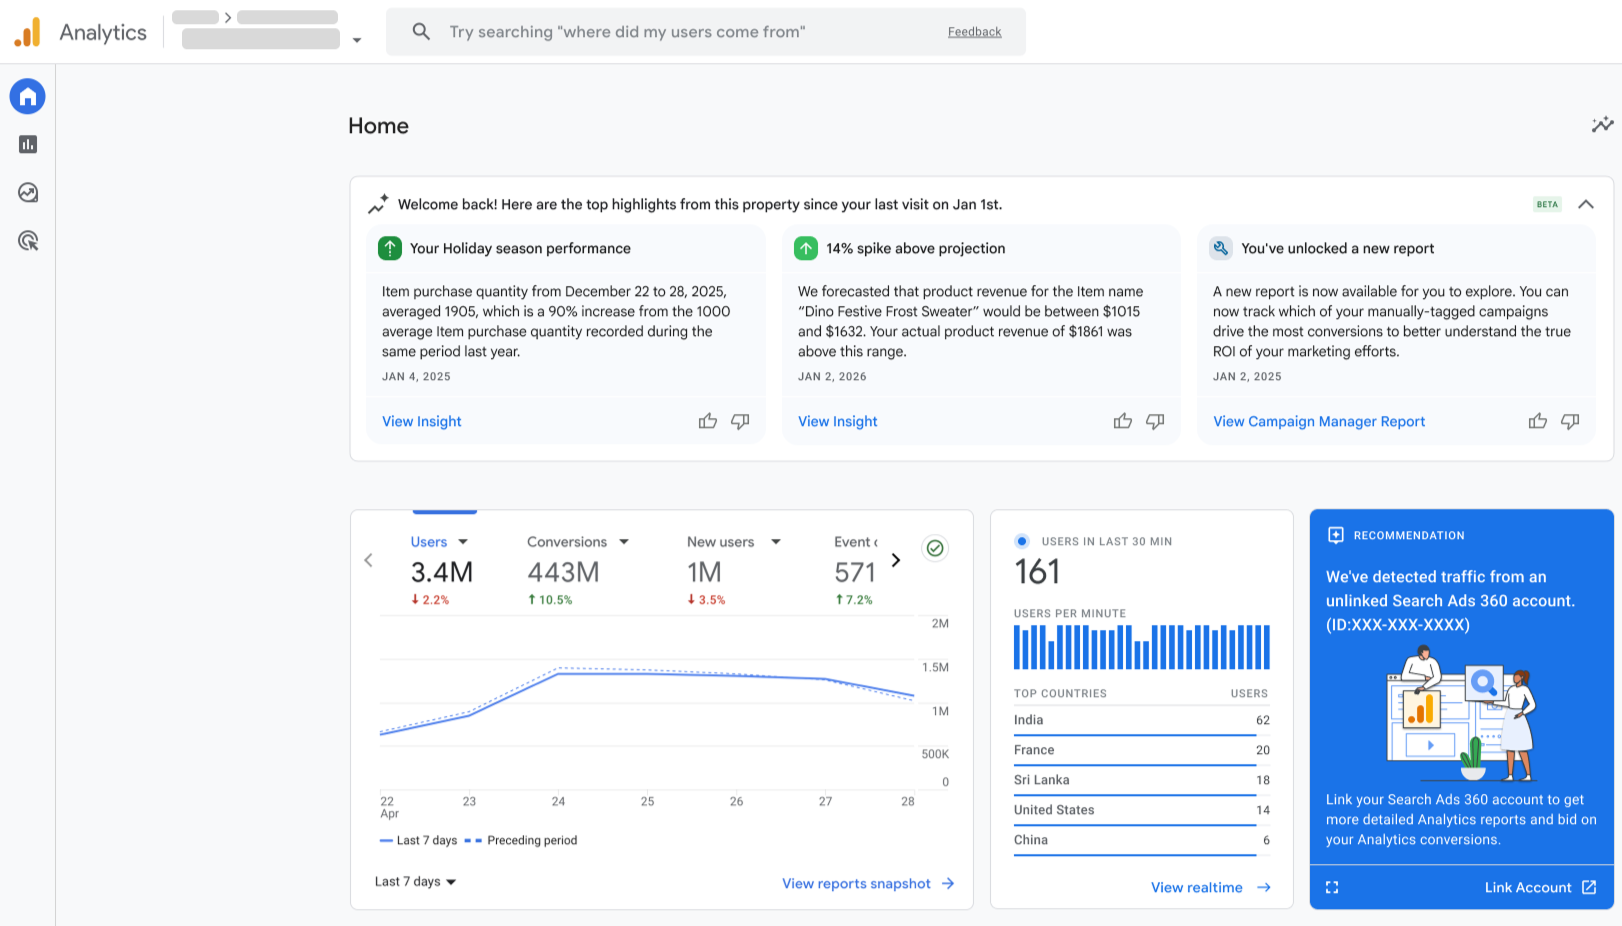
Task: Expand the recommendation card to fullscreen
Action: pos(1332,887)
